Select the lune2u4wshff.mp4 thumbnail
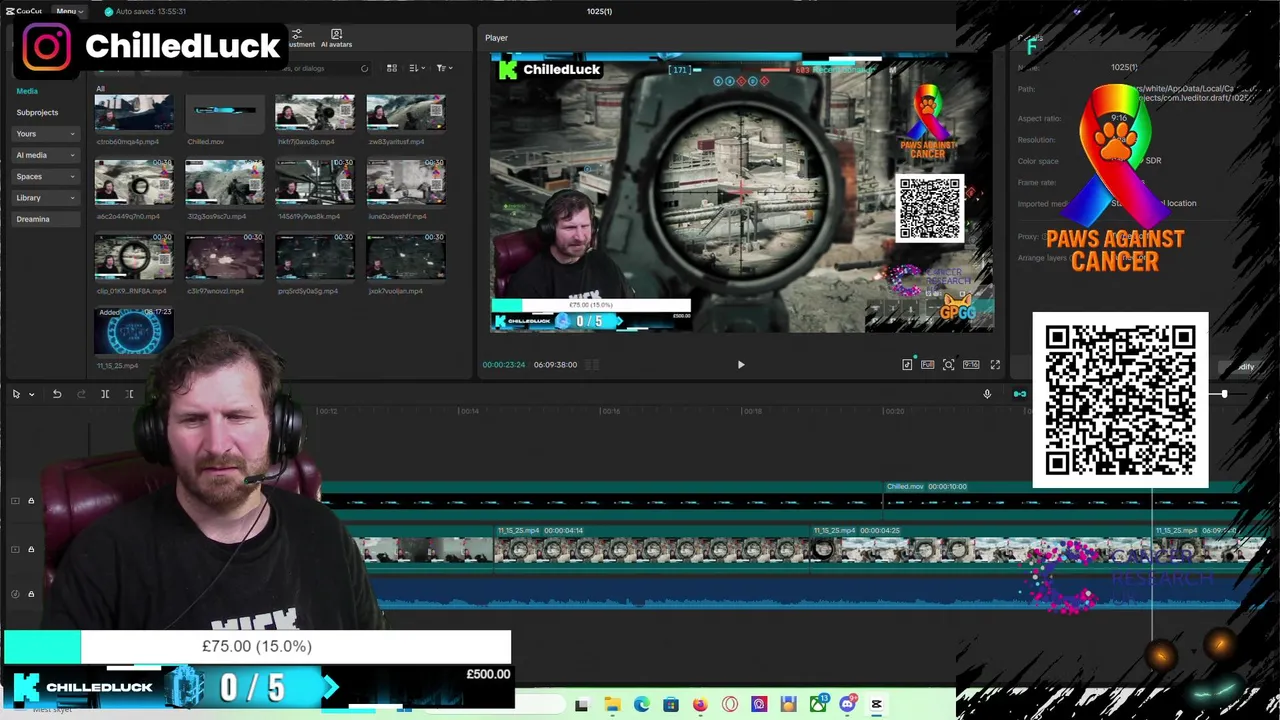The width and height of the screenshot is (1280, 720). (x=405, y=181)
